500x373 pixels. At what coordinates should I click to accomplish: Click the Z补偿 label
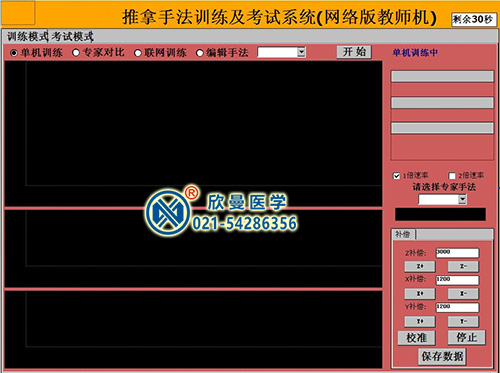(415, 253)
